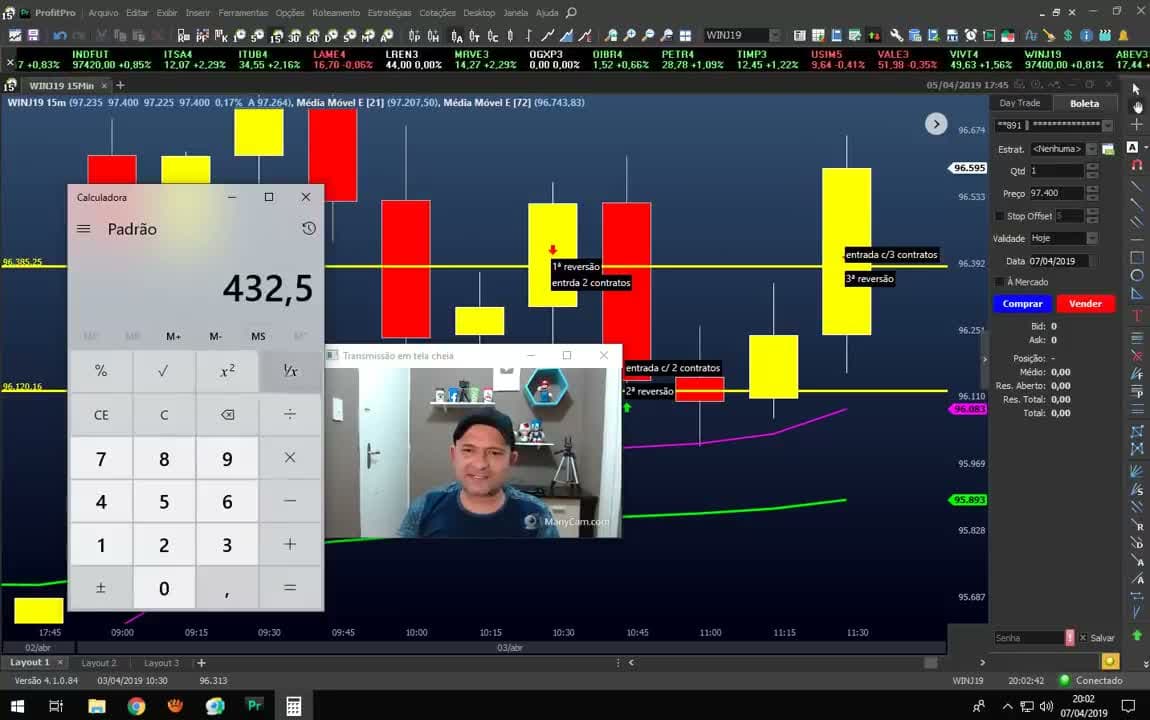Viewport: 1150px width, 720px height.
Task: Click calculator square root button
Action: pos(164,371)
